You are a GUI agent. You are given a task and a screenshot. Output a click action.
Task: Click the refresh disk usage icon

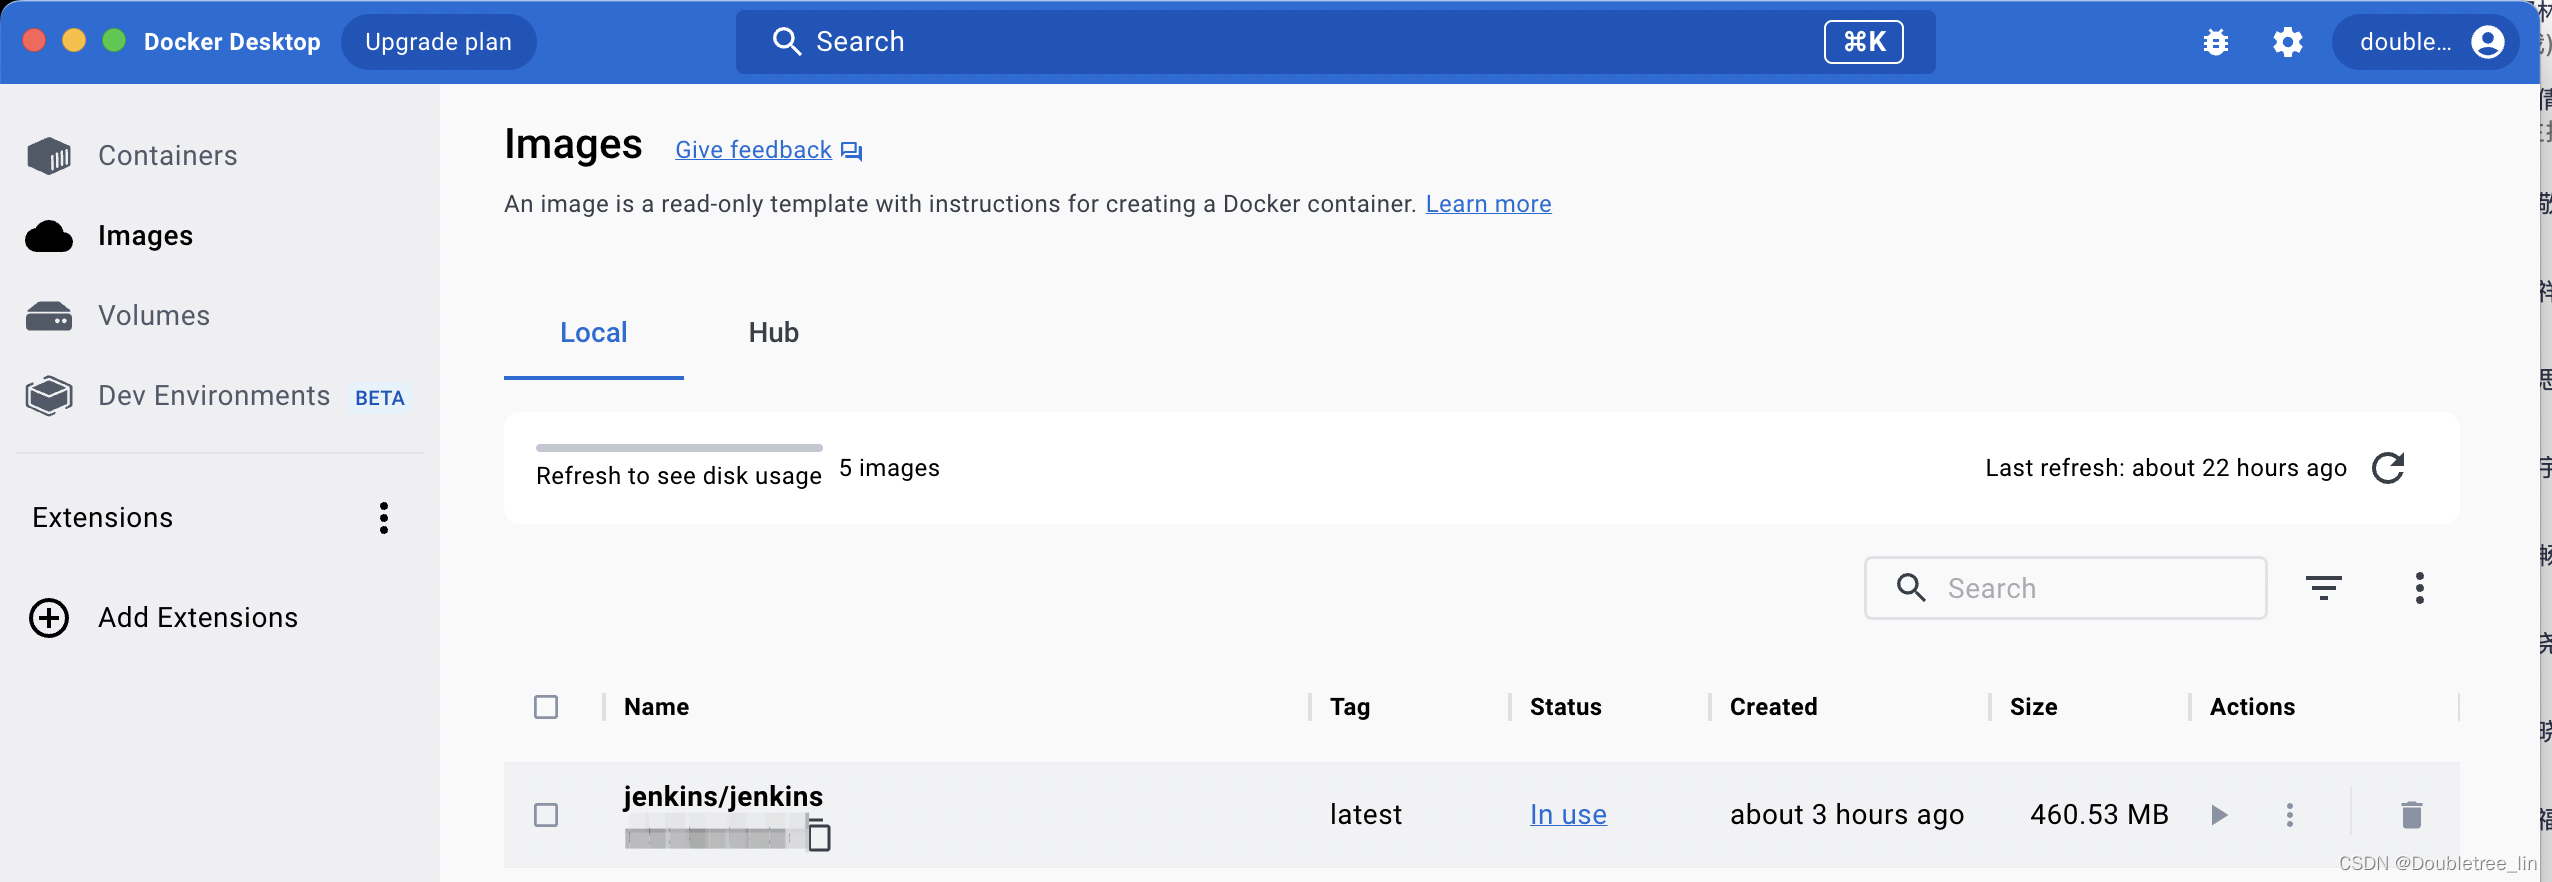pos(2388,468)
